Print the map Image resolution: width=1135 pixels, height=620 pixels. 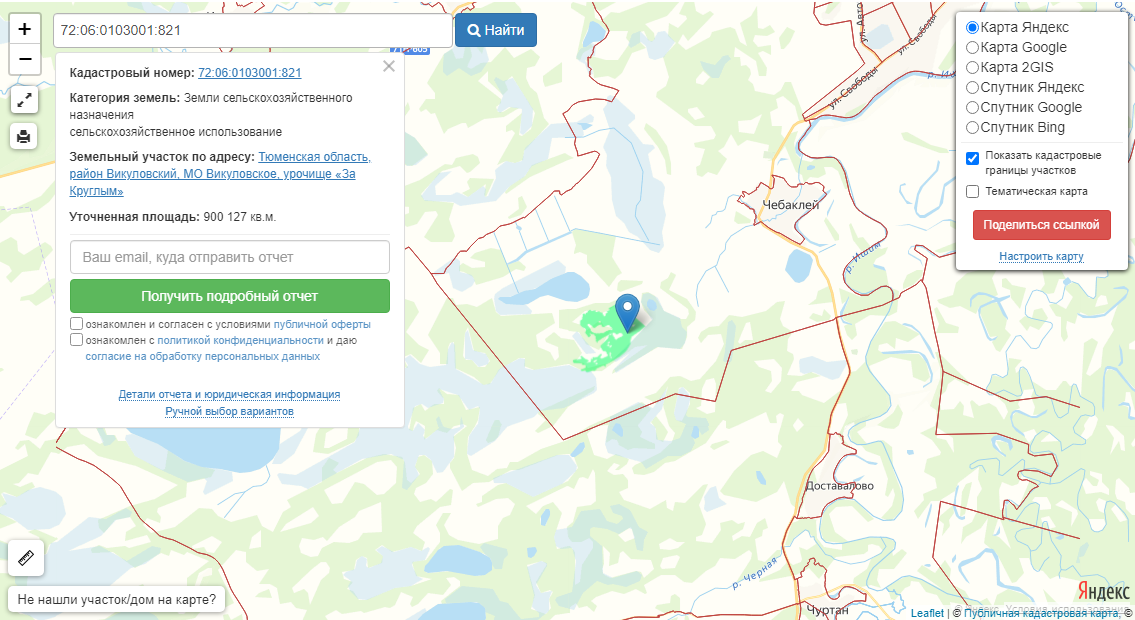[24, 136]
